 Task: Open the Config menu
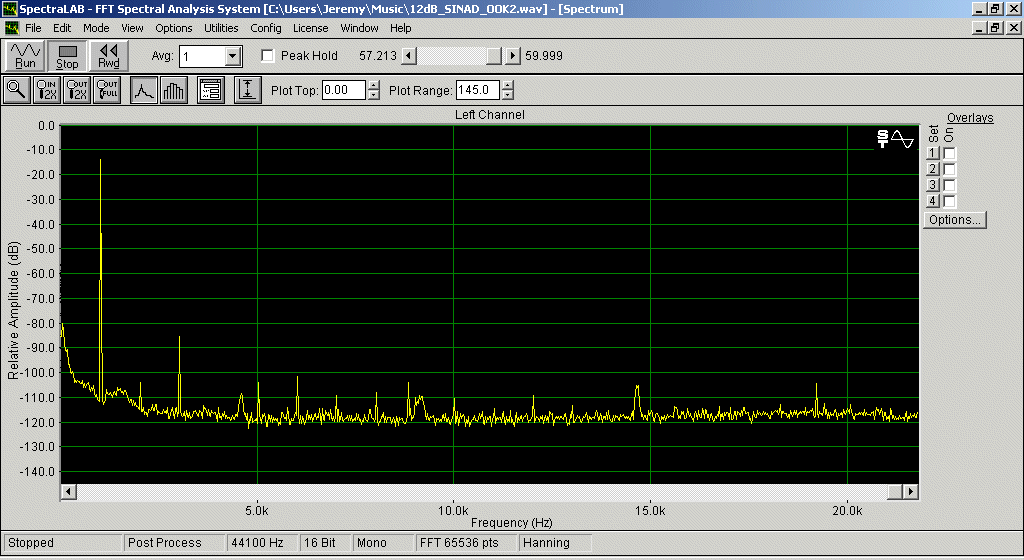[266, 28]
